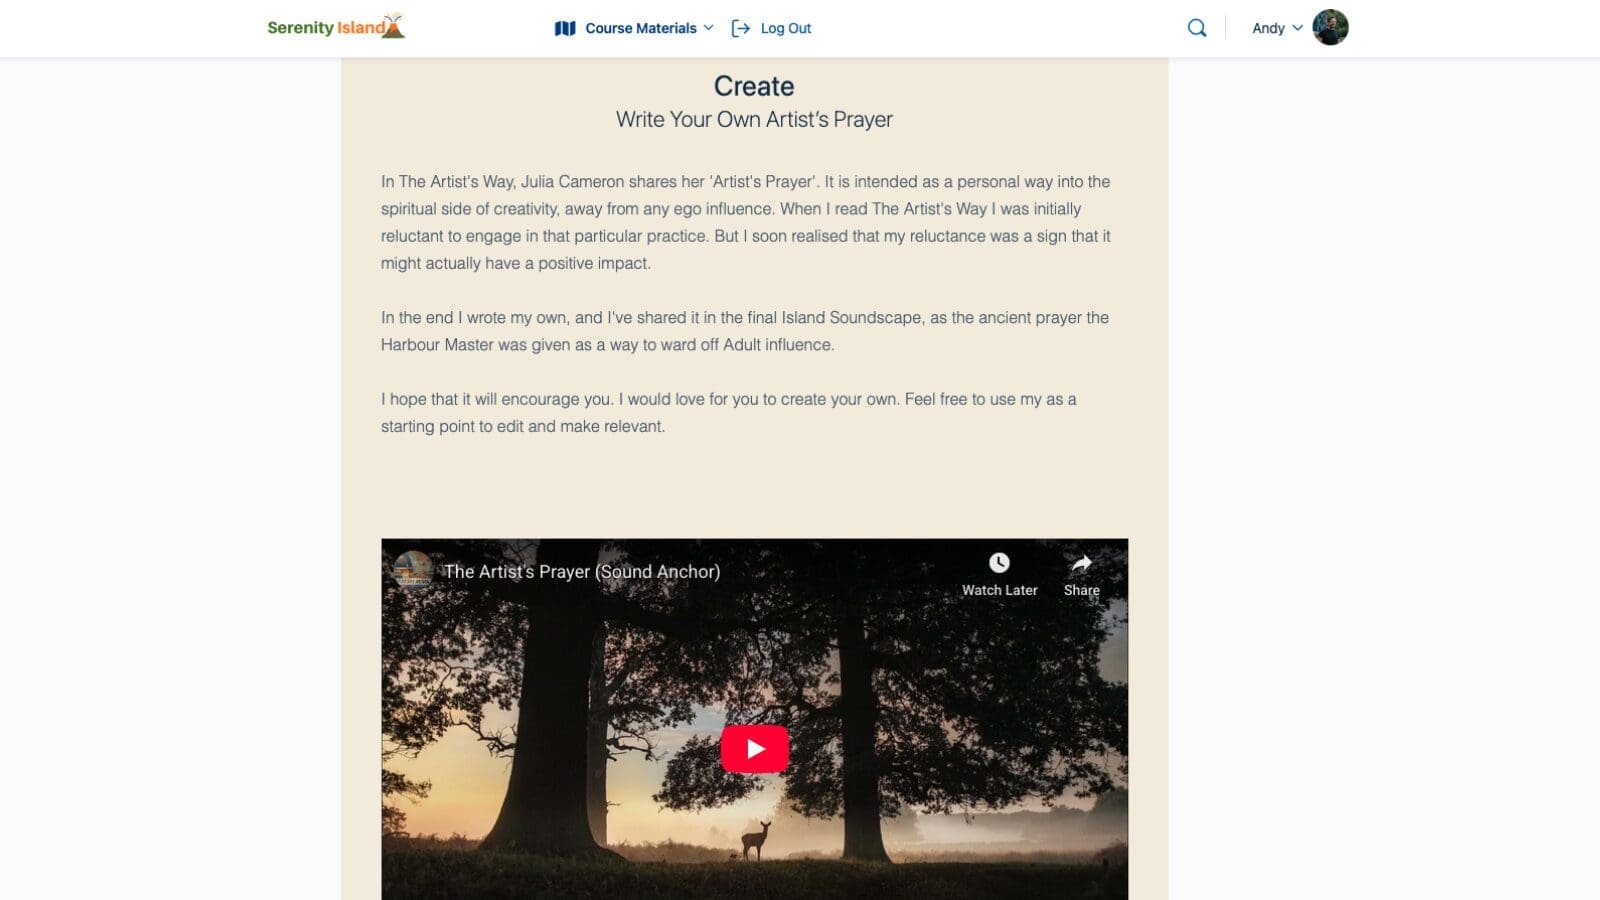Click the Watch Later label
1600x900 pixels.
pos(999,590)
